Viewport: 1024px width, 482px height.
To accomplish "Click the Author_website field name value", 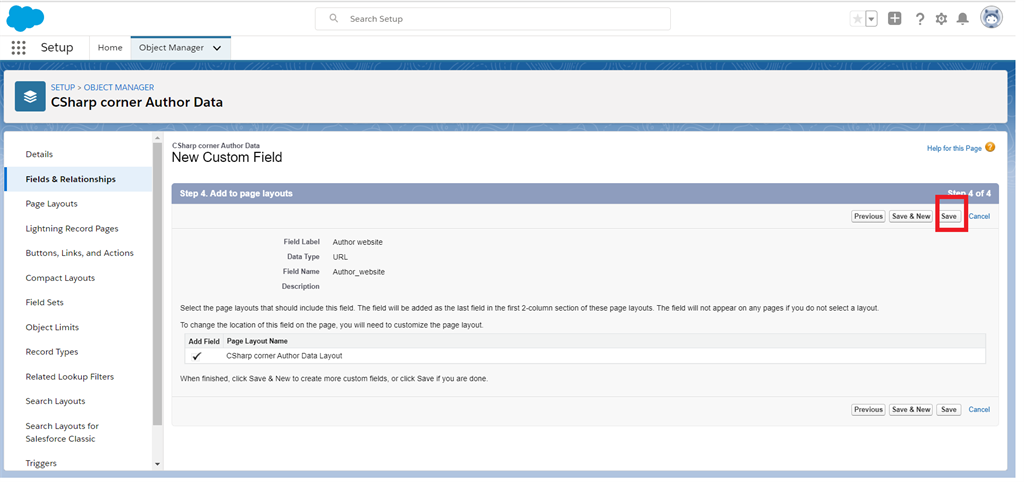I will click(359, 272).
